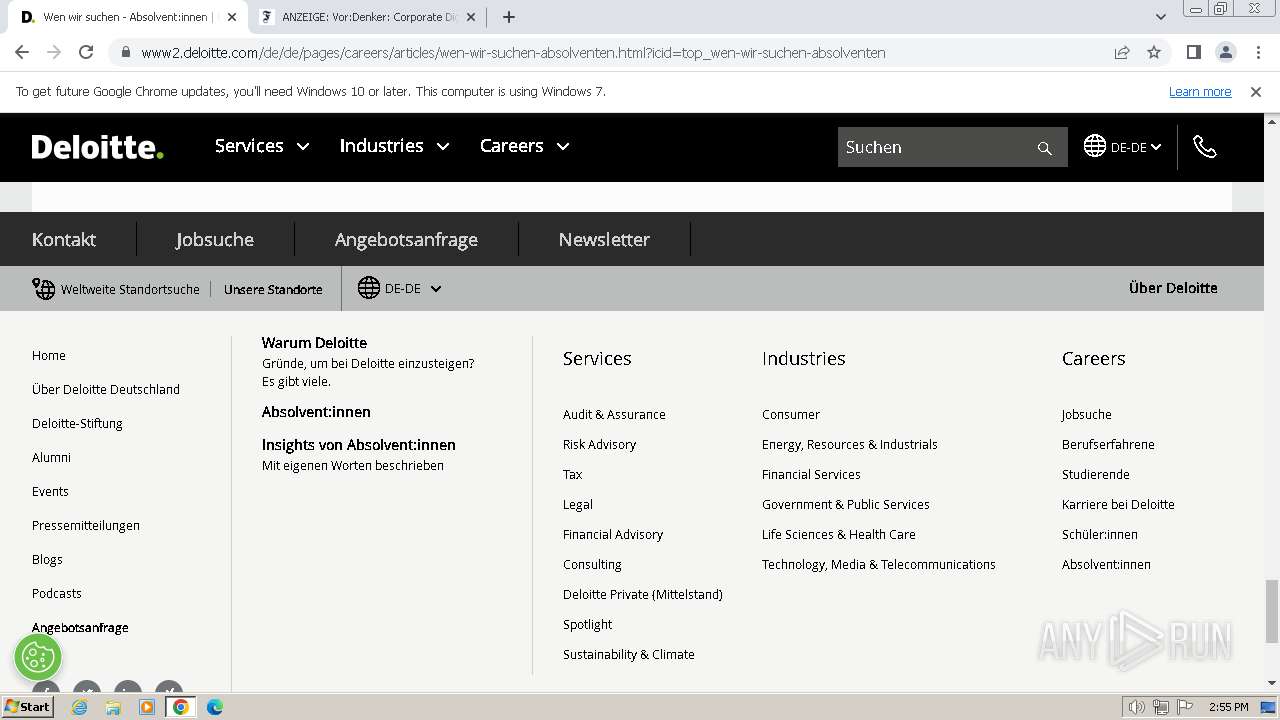Click the globe icon in header

[x=1095, y=146]
